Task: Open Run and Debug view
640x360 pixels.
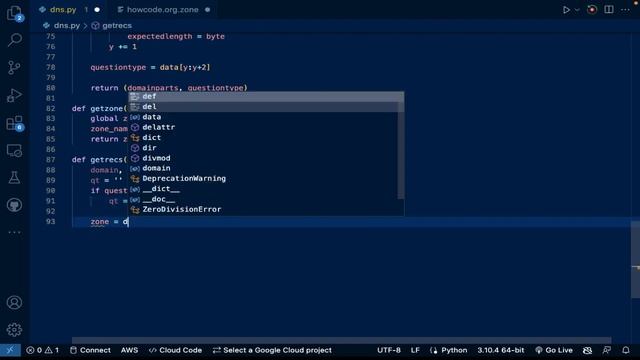Action: point(15,95)
